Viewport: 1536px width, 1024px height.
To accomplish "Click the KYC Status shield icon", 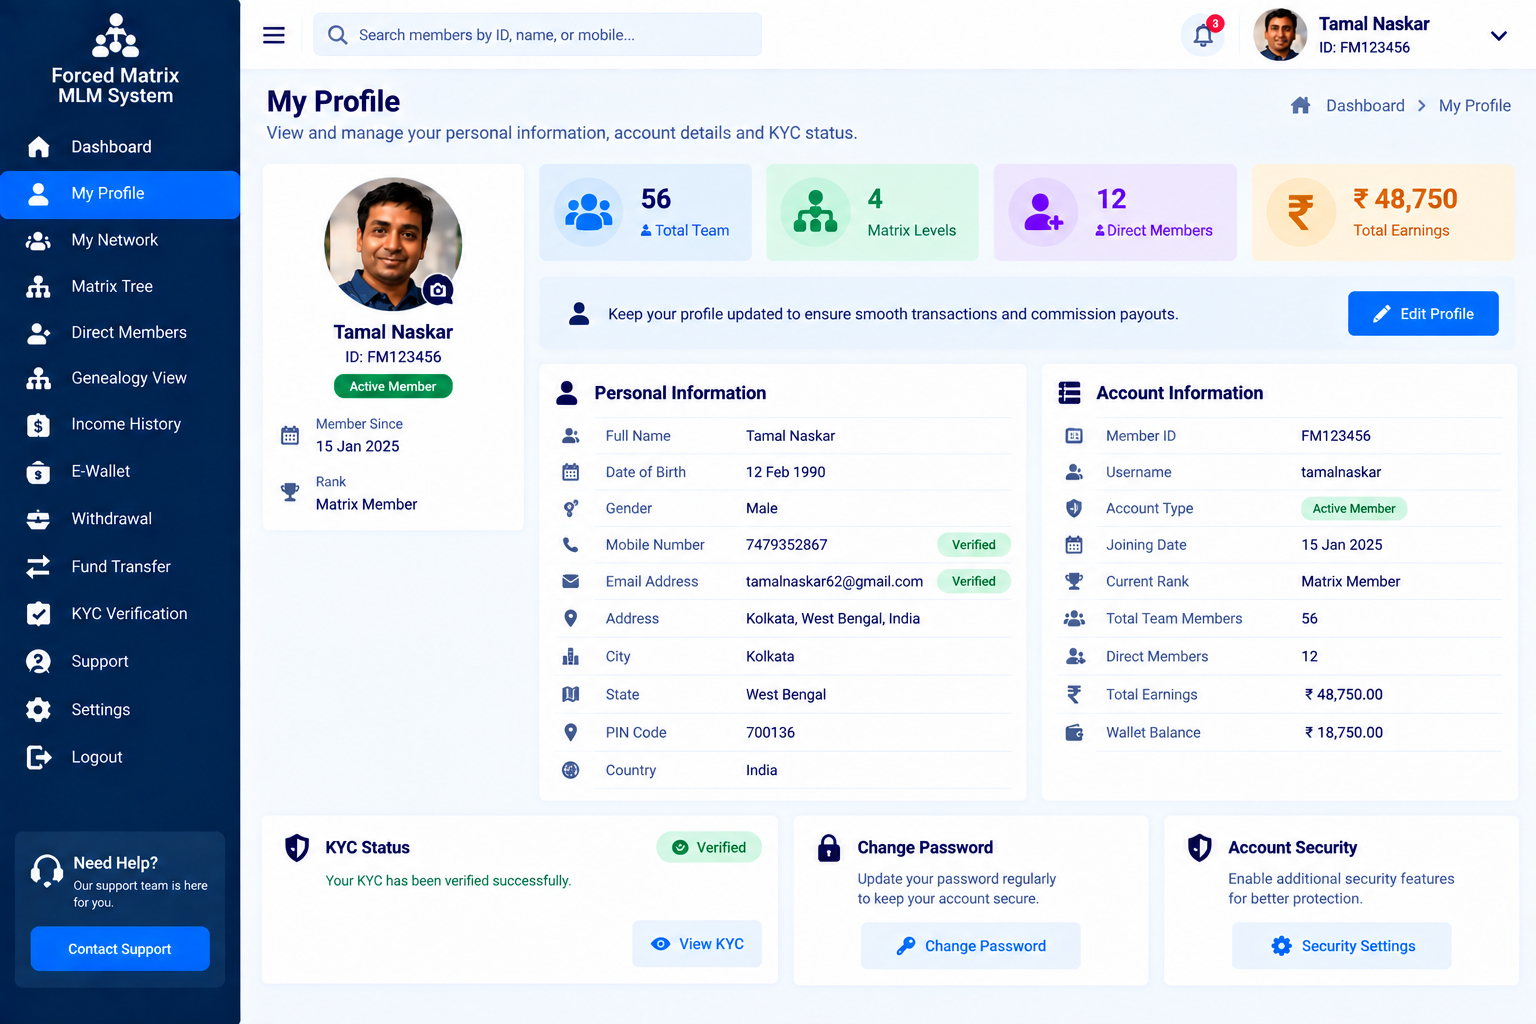I will 297,848.
